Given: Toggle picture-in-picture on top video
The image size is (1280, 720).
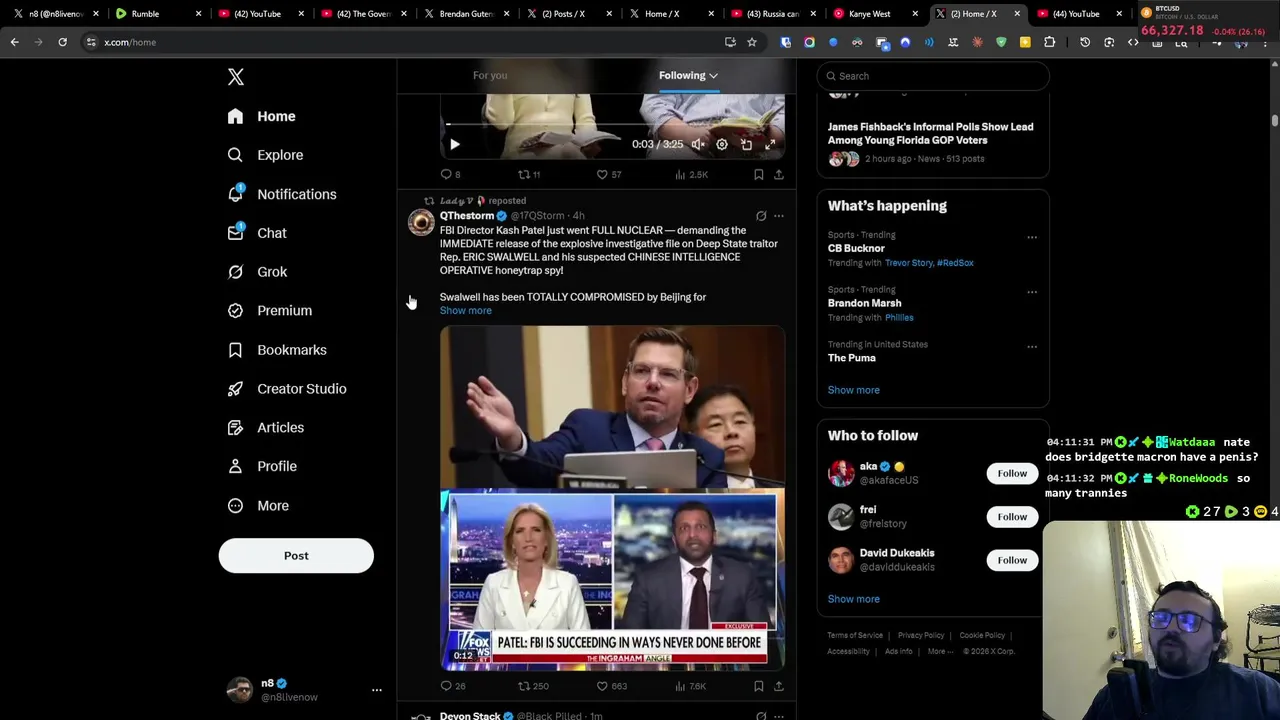Looking at the screenshot, I should (x=746, y=144).
